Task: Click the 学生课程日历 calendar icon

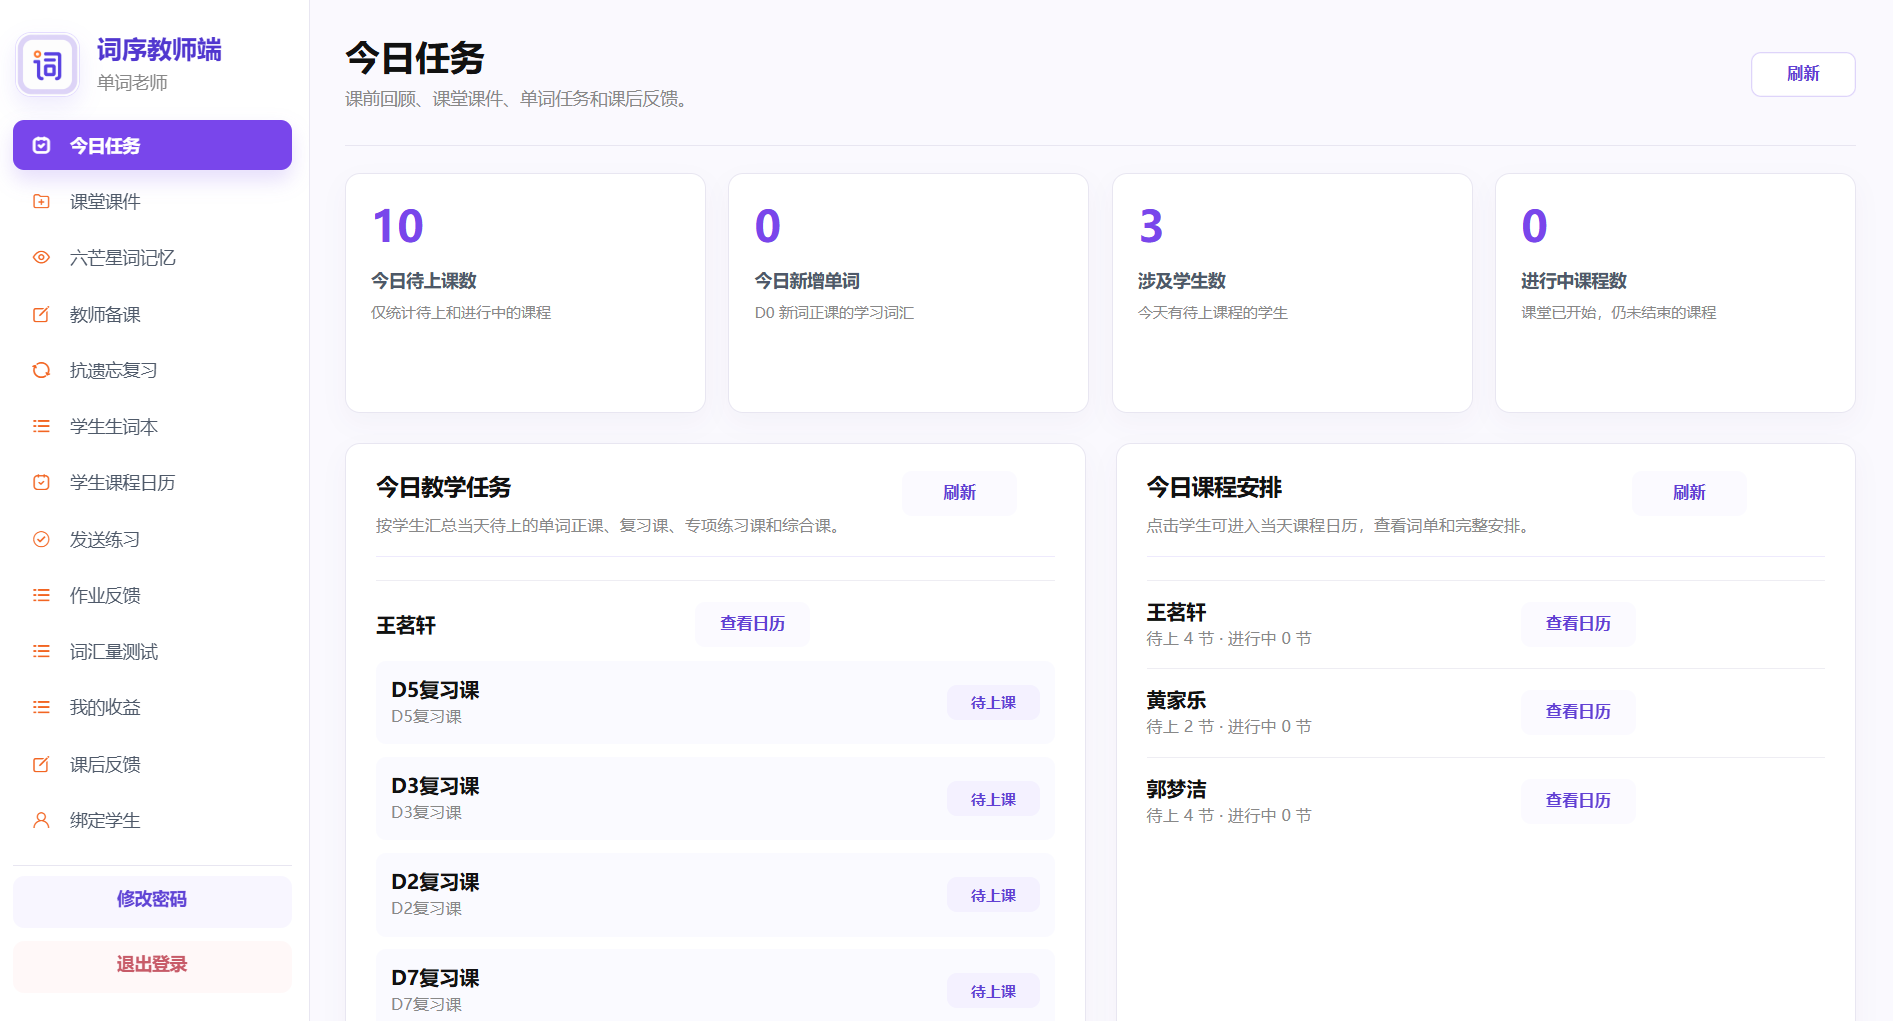Action: [x=41, y=482]
